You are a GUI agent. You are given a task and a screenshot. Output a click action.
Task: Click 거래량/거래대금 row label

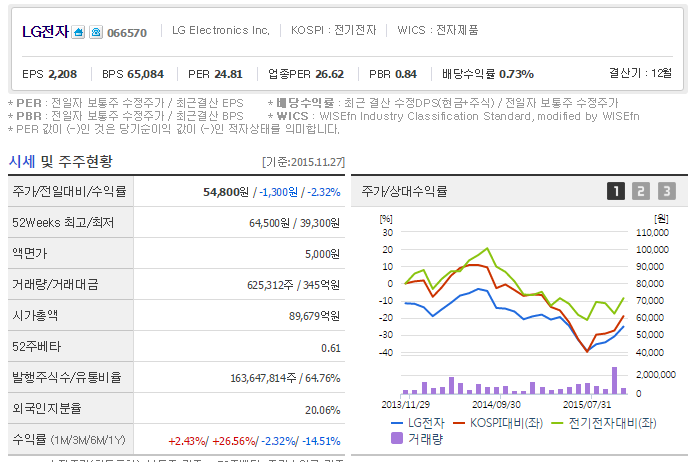tap(55, 284)
